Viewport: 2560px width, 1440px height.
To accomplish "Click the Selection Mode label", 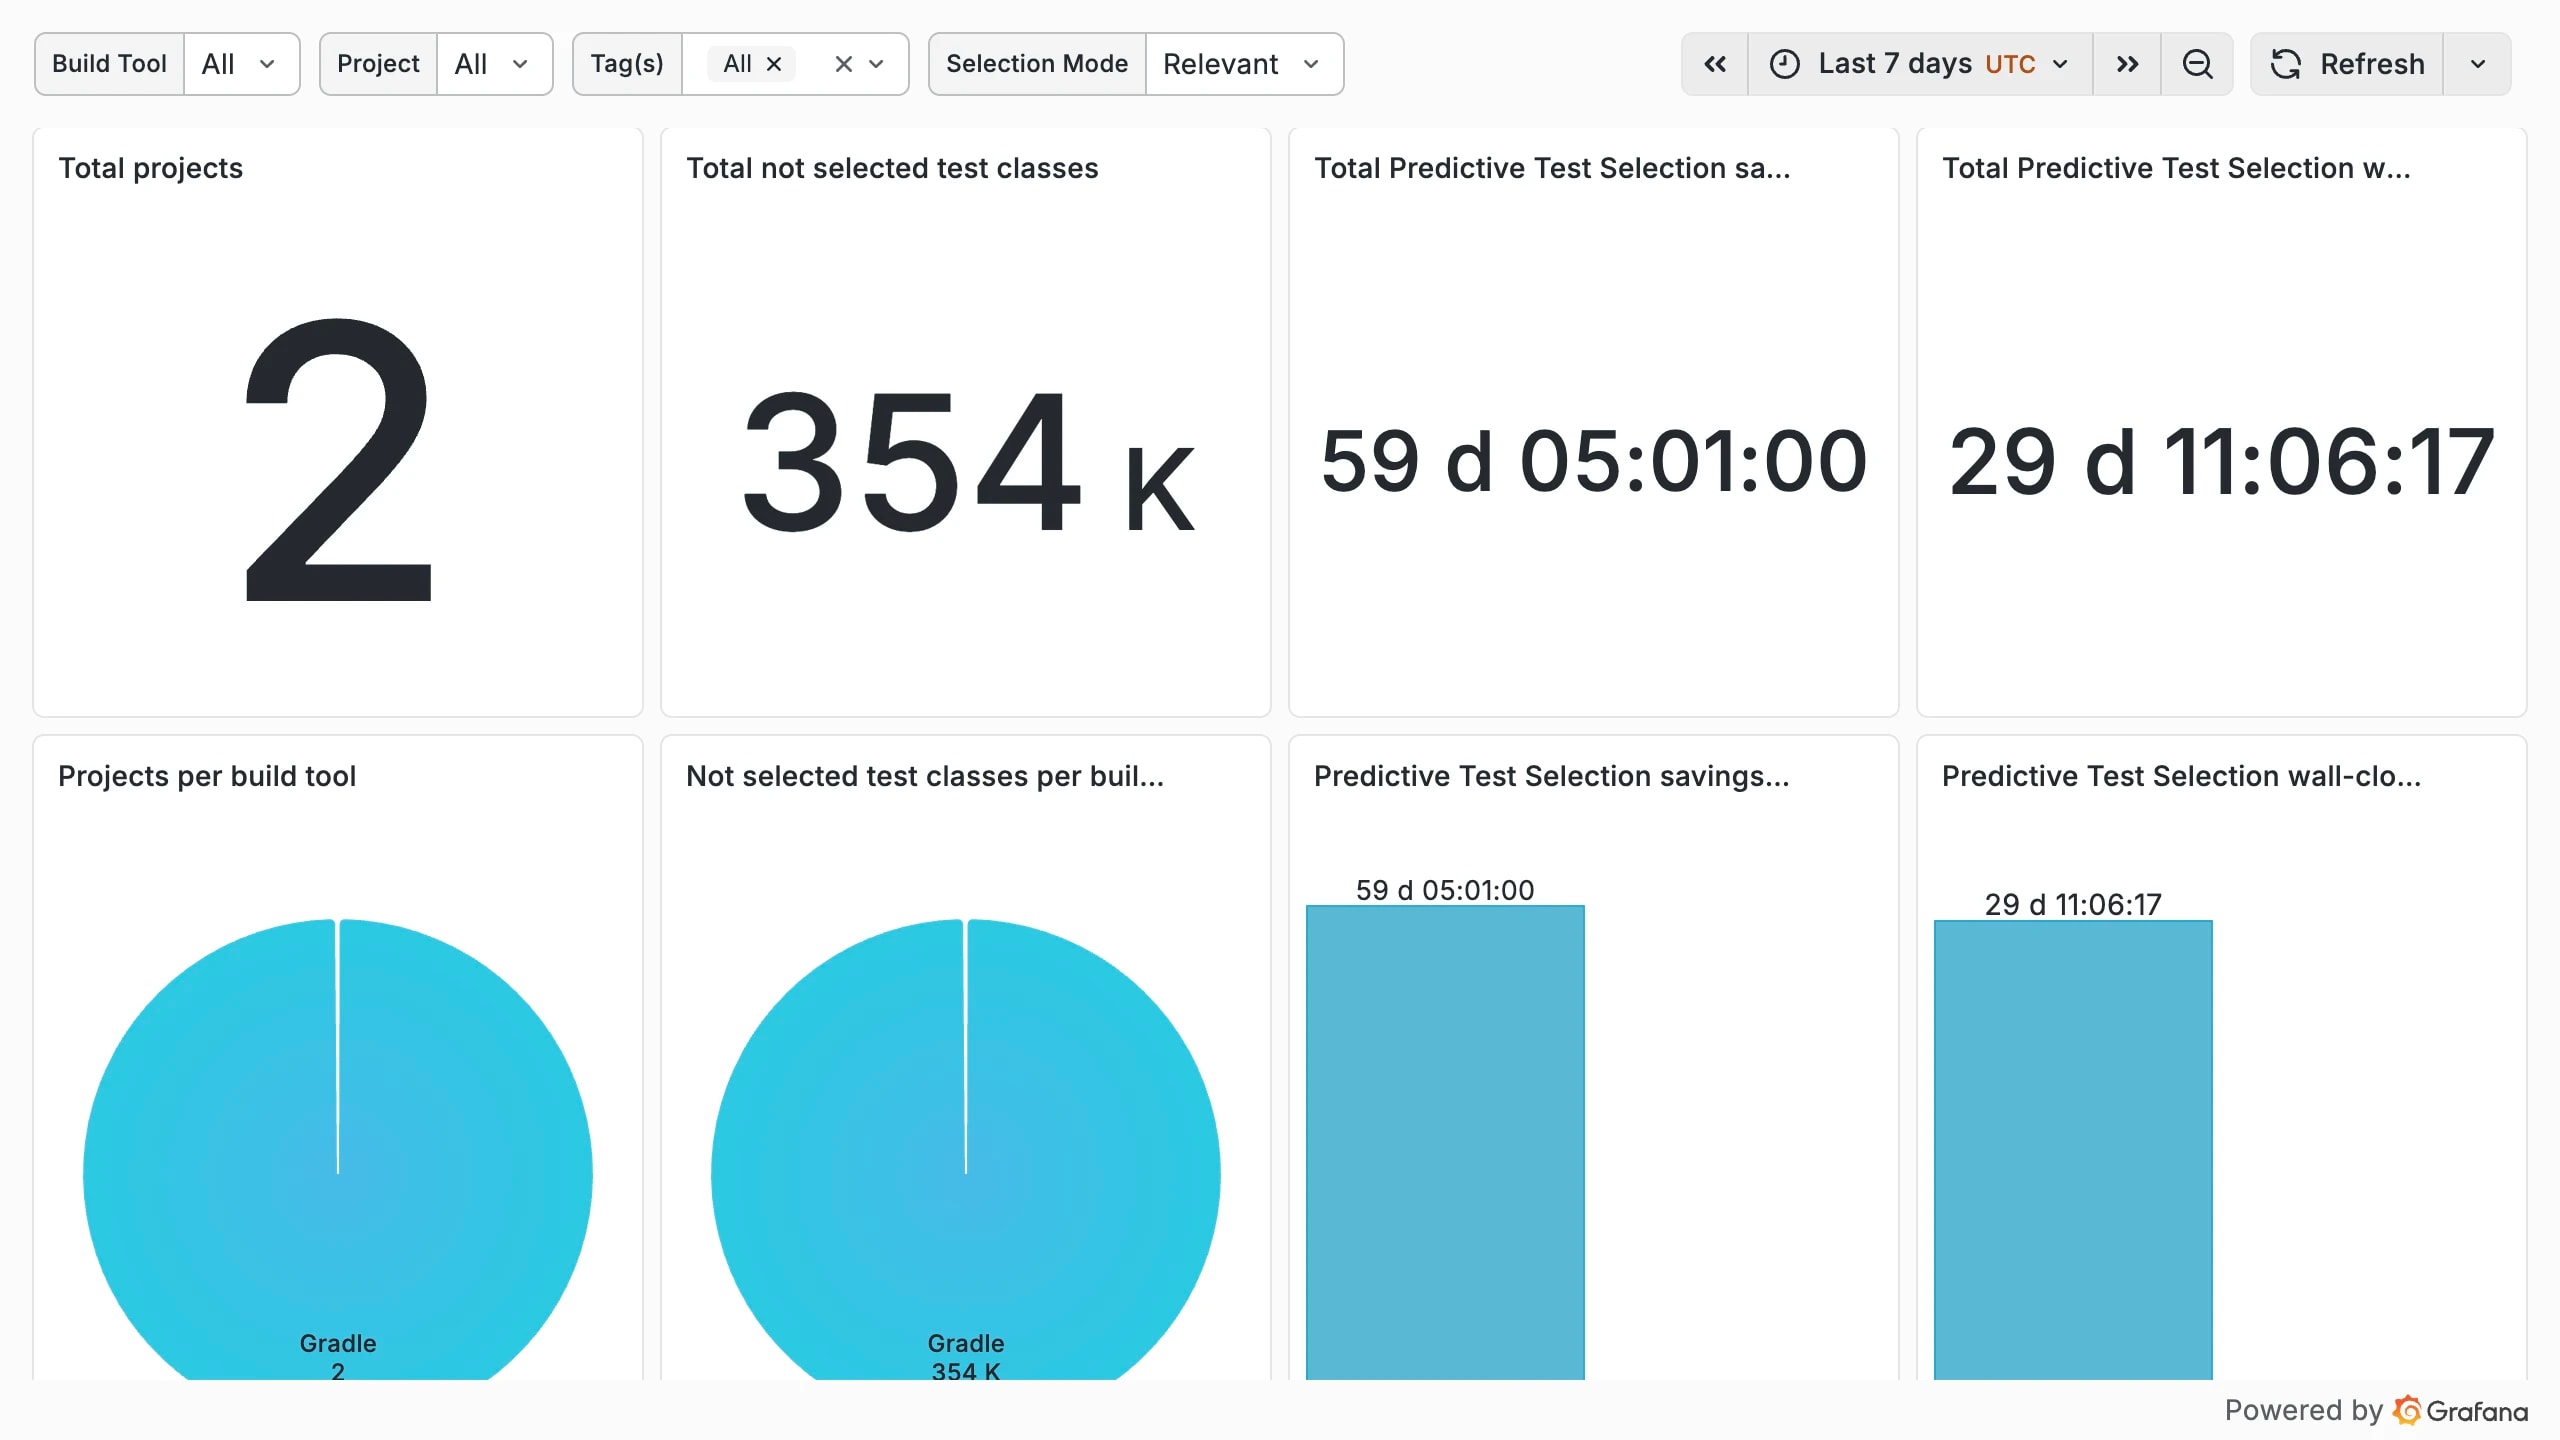I will click(x=1037, y=64).
